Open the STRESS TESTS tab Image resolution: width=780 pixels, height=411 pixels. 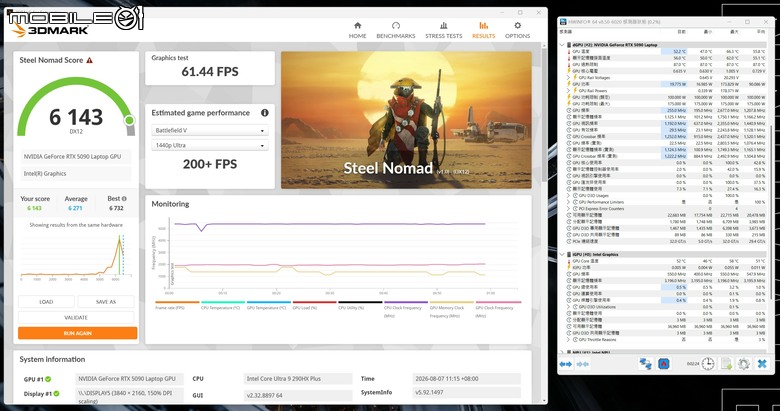click(x=443, y=30)
